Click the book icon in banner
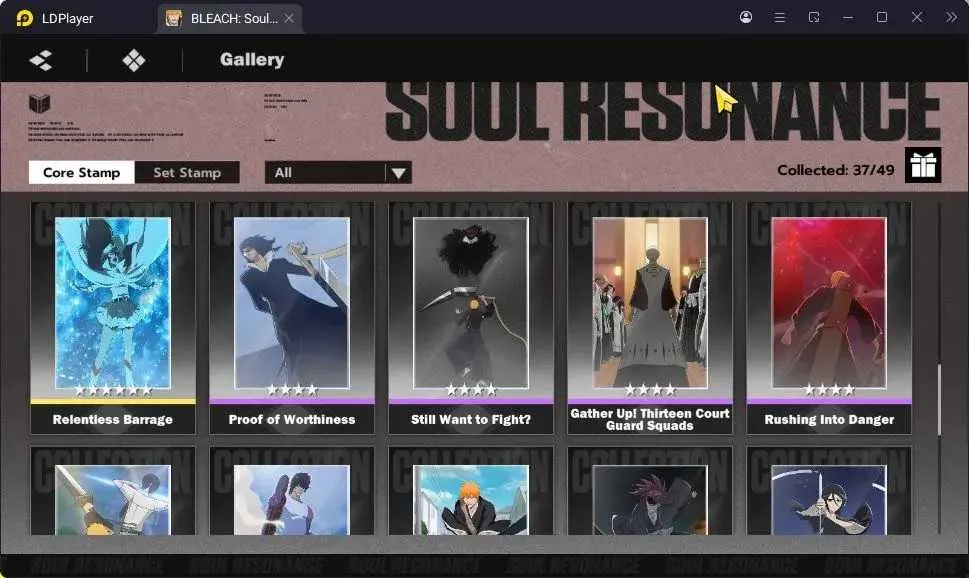The width and height of the screenshot is (969, 578). click(40, 103)
